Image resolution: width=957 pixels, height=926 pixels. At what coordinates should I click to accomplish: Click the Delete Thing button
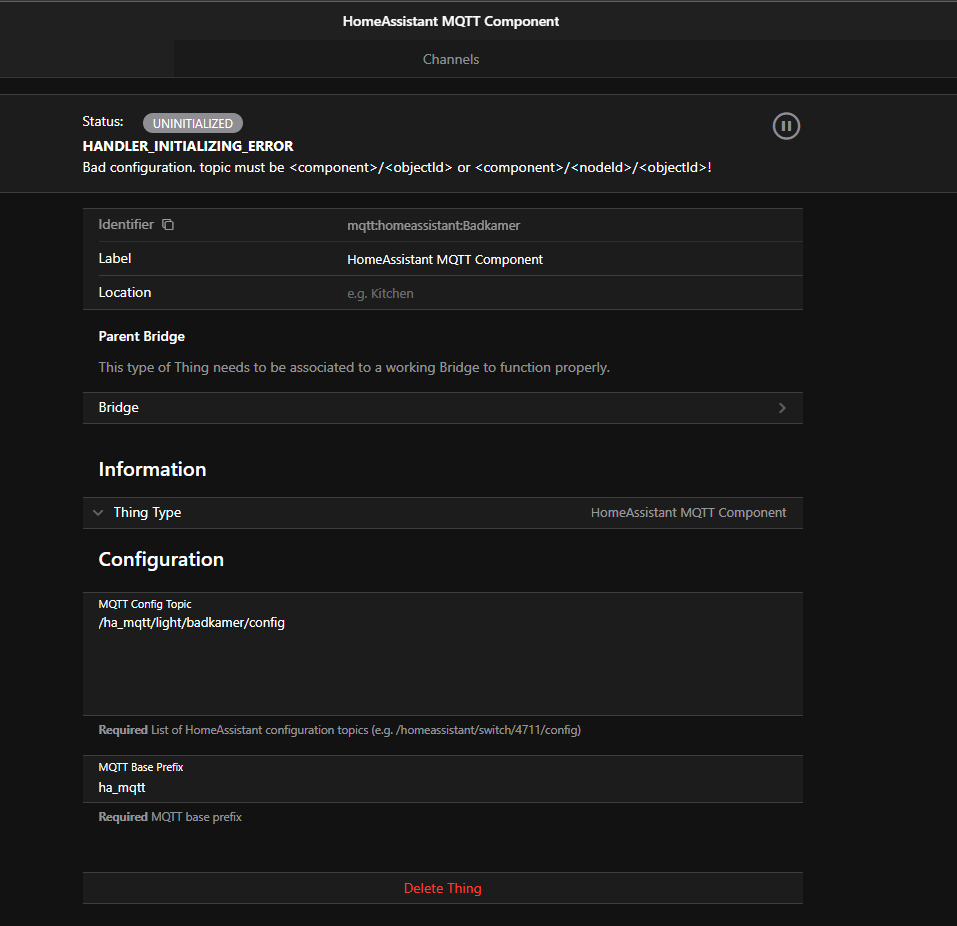442,888
